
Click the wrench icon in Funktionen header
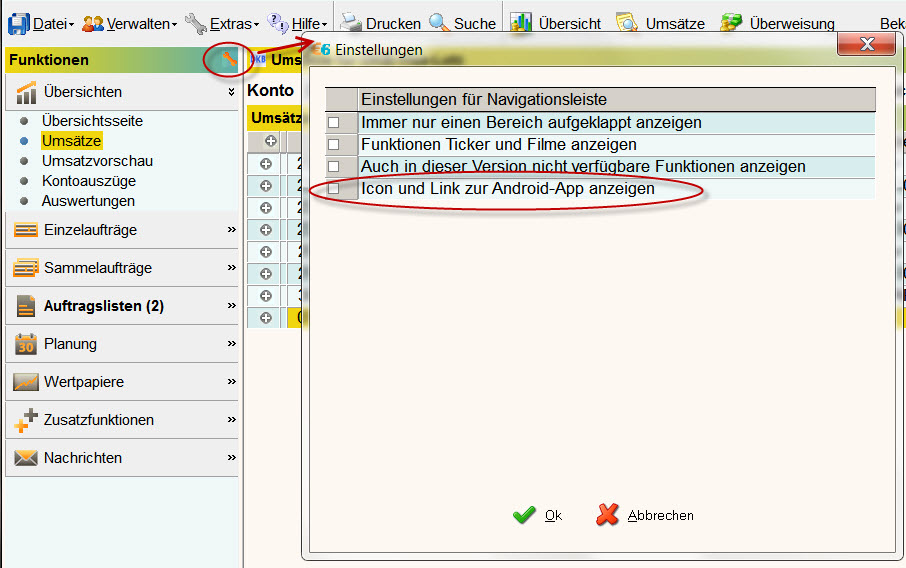(x=229, y=59)
